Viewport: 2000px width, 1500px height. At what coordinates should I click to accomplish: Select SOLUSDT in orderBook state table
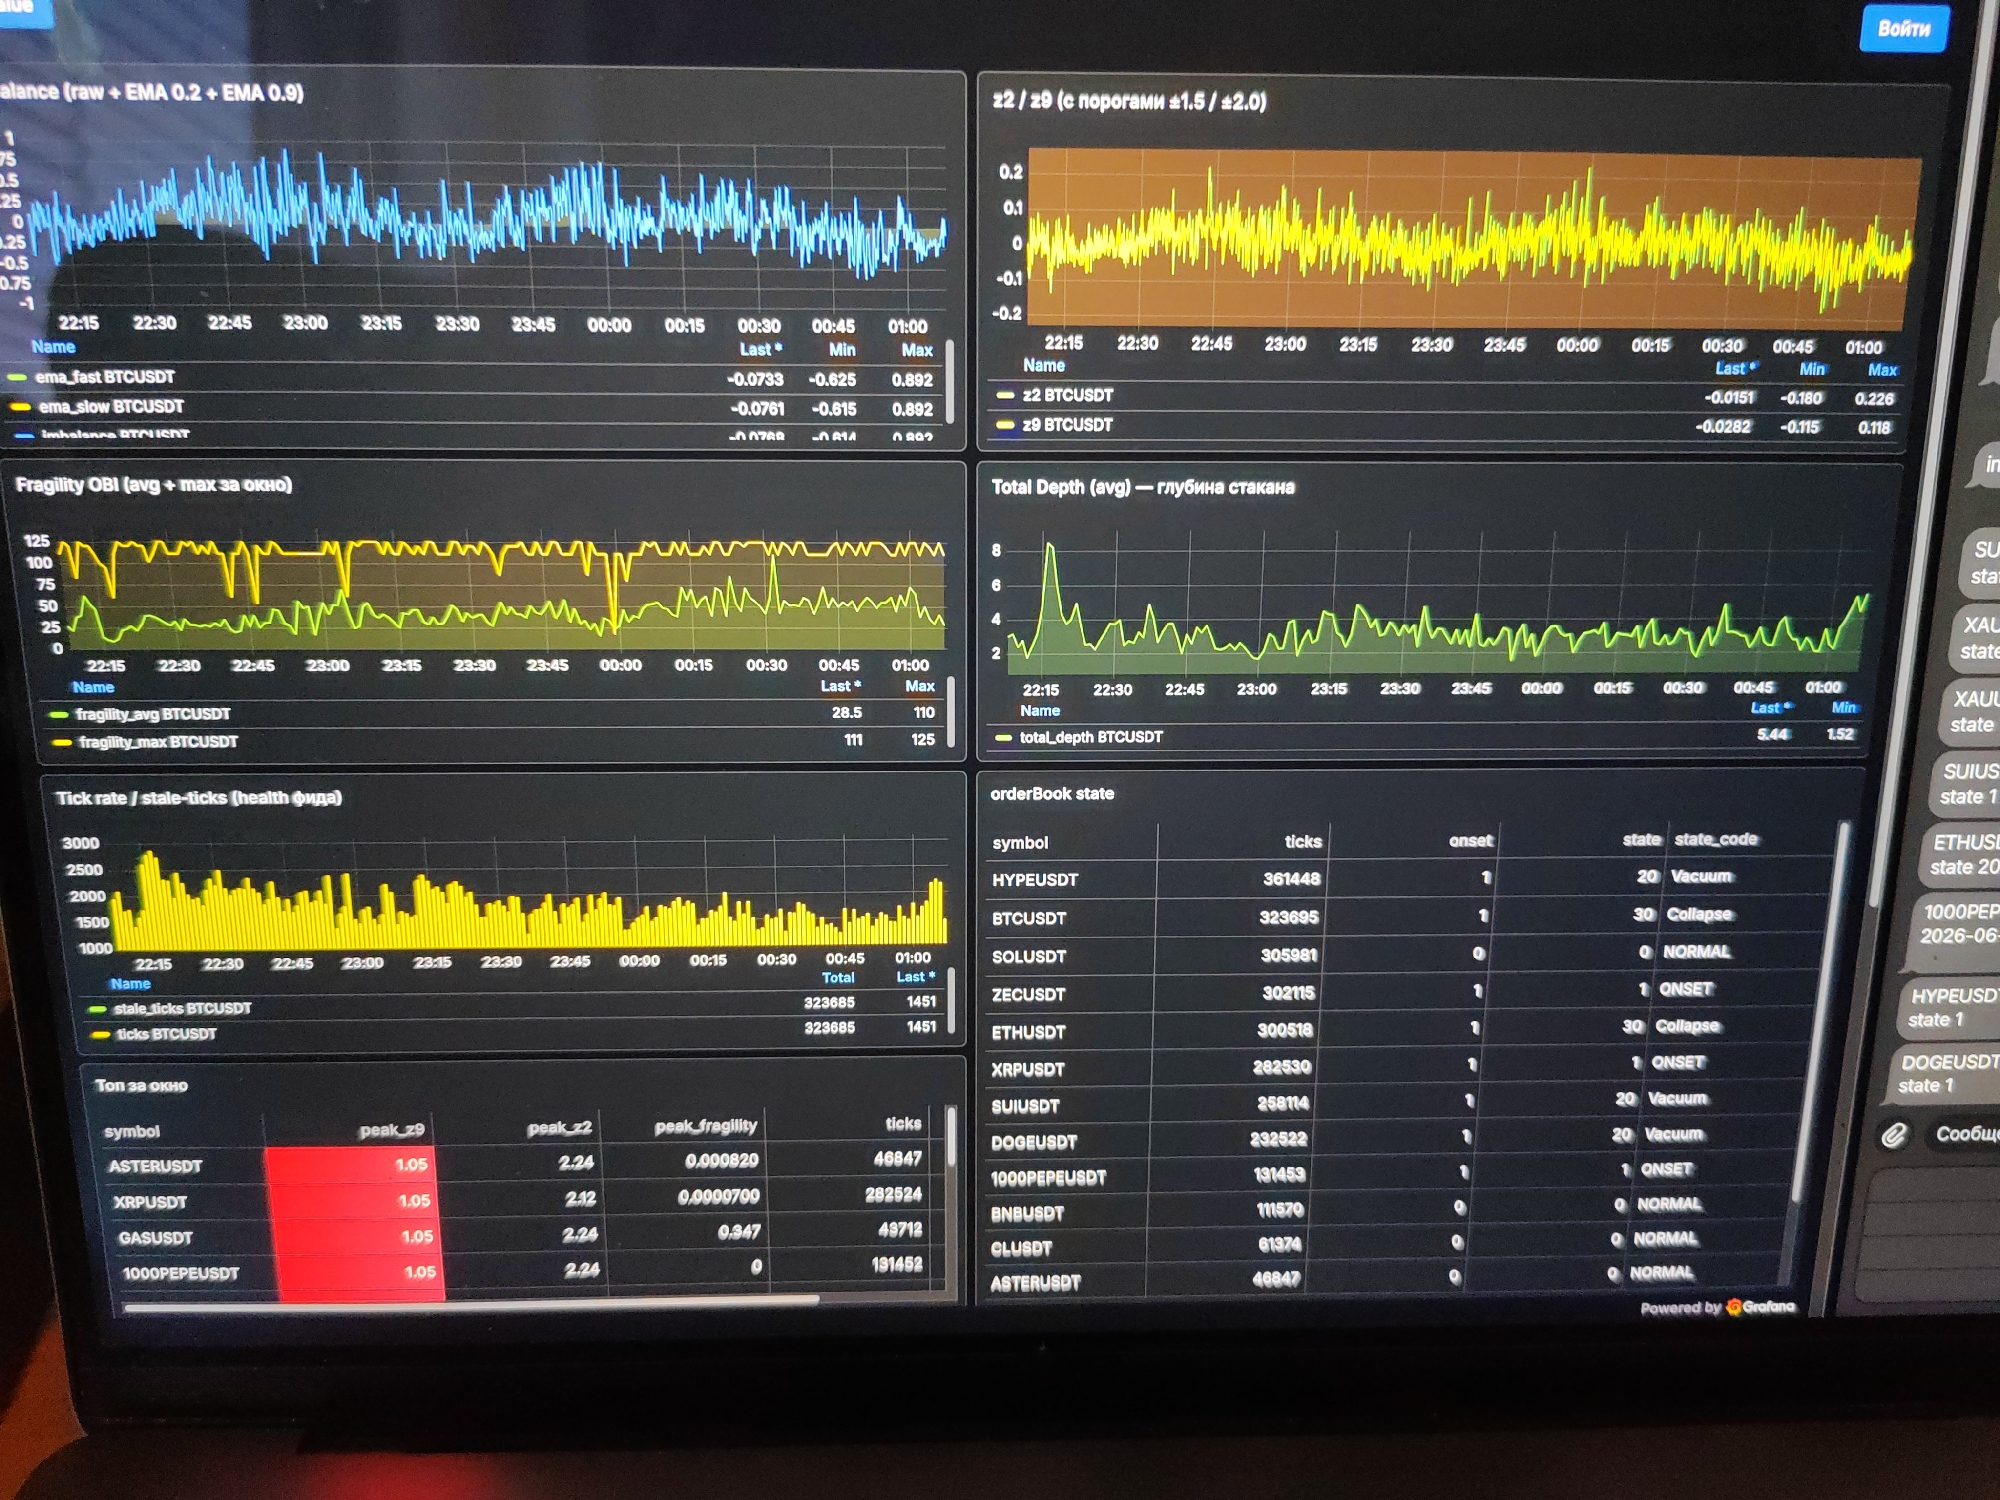point(1029,956)
